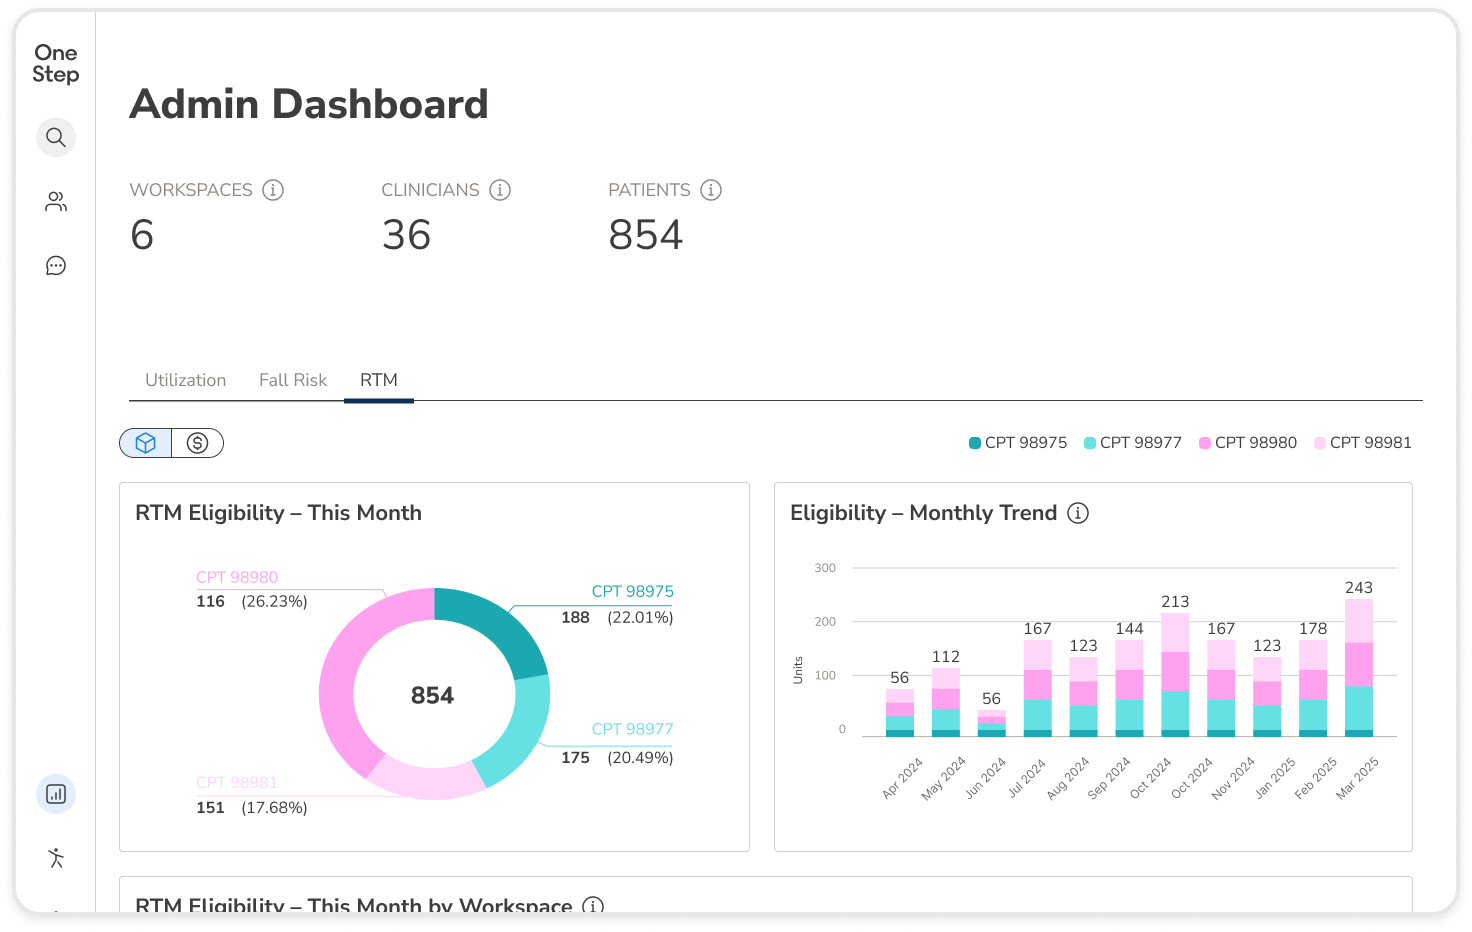Switch to dollar revenue view toggle
Image resolution: width=1472 pixels, height=932 pixels.
coord(198,443)
